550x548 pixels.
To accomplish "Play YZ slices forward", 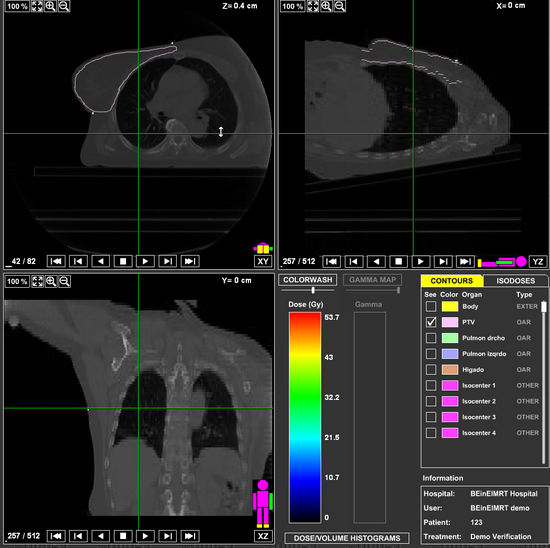I will pyautogui.click(x=421, y=261).
